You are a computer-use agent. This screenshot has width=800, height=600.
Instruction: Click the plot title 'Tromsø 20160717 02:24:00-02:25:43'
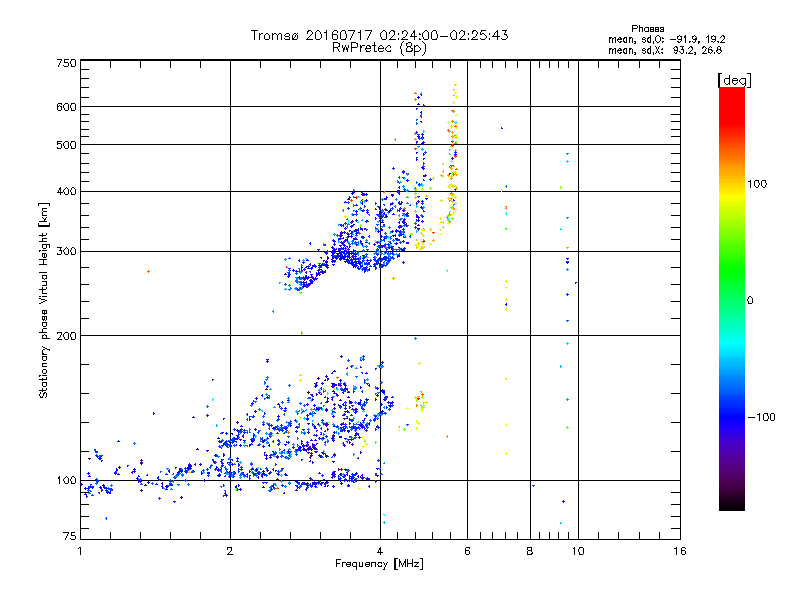point(379,35)
